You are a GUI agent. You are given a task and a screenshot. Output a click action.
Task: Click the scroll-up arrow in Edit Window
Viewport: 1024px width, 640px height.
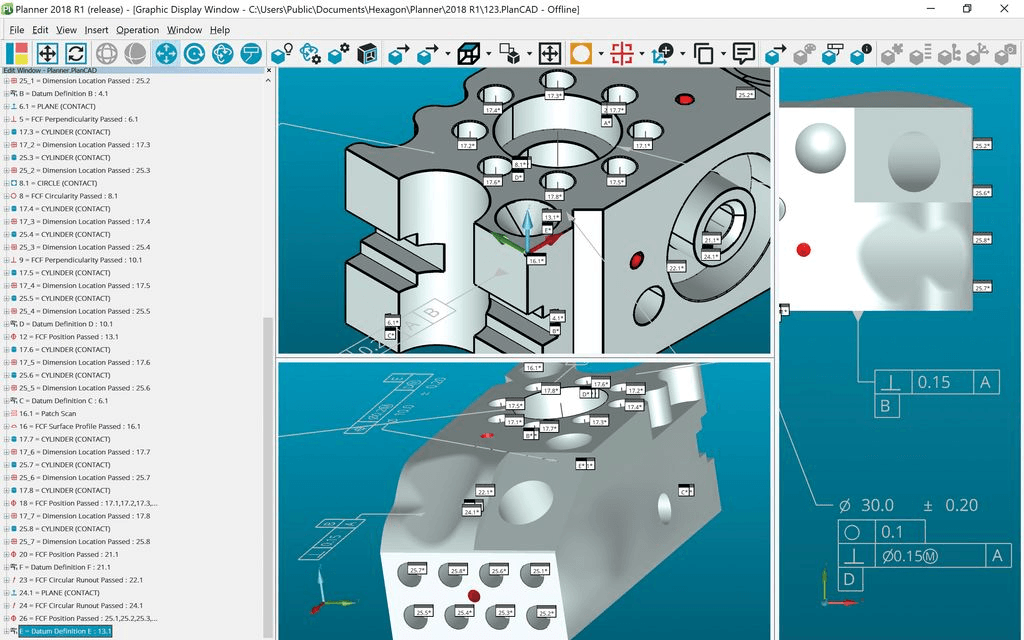(268, 80)
